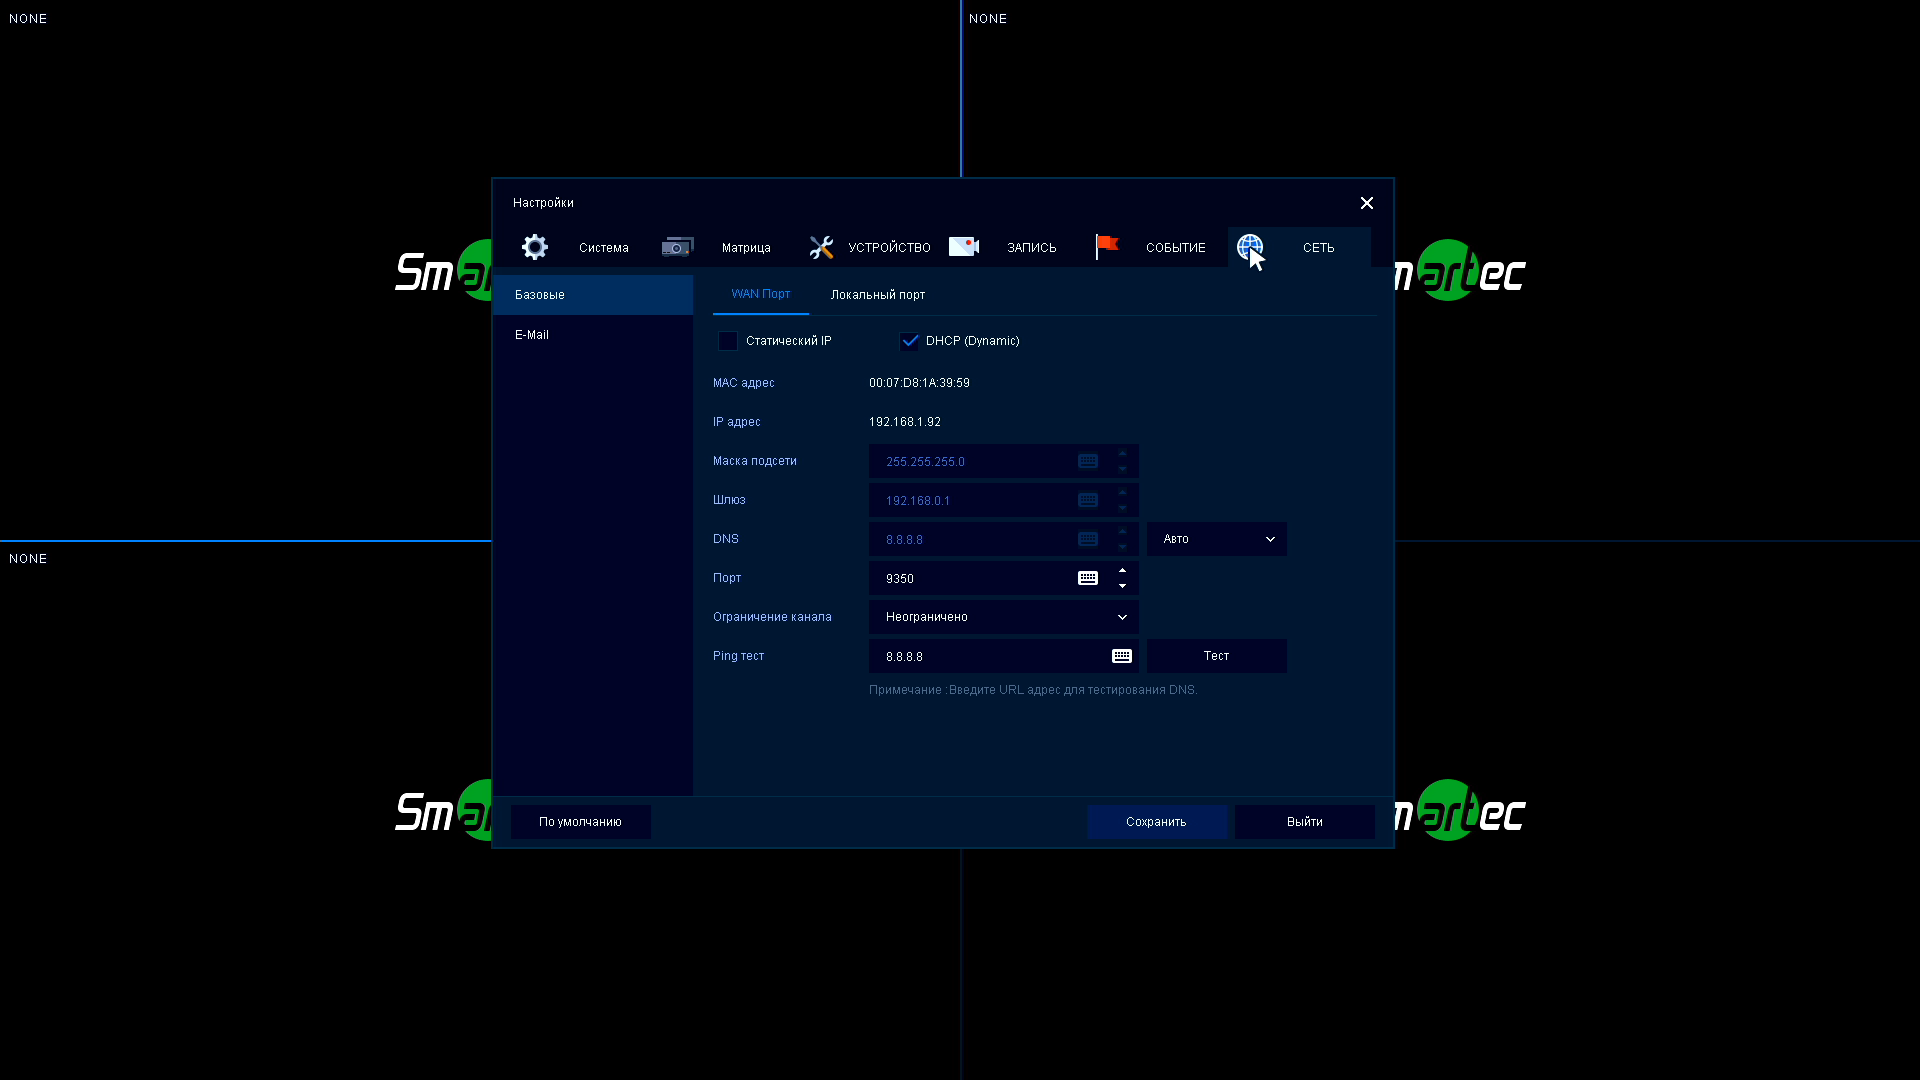Select the СЕТЬ globe icon
Screen dimensions: 1920x1080
(x=1249, y=246)
